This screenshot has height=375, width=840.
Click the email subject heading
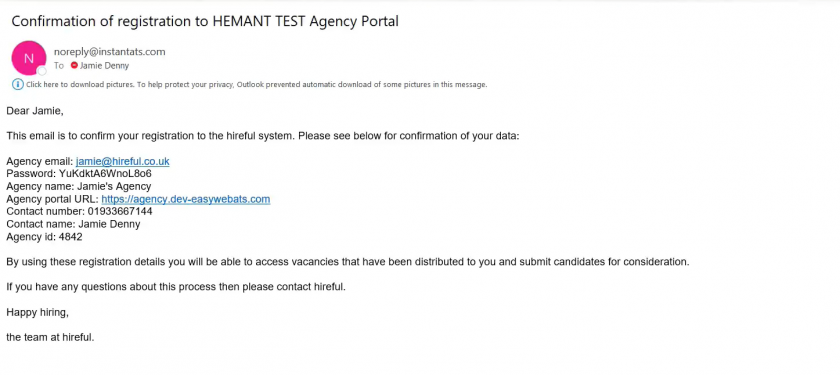click(x=205, y=21)
